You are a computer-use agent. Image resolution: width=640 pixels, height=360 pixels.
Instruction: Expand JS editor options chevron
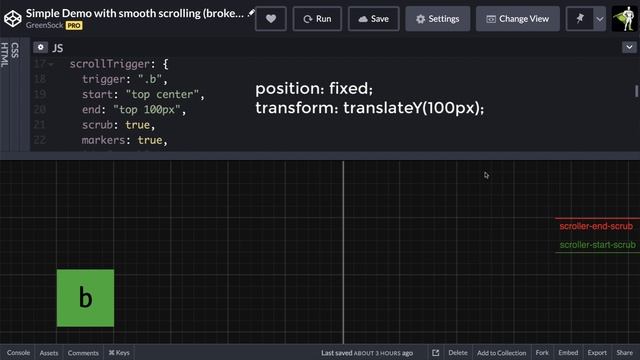(629, 47)
